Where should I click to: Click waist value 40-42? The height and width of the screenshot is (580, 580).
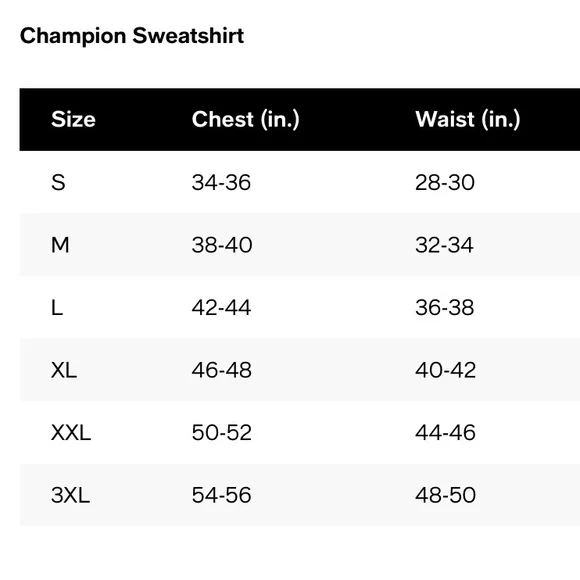(x=445, y=370)
